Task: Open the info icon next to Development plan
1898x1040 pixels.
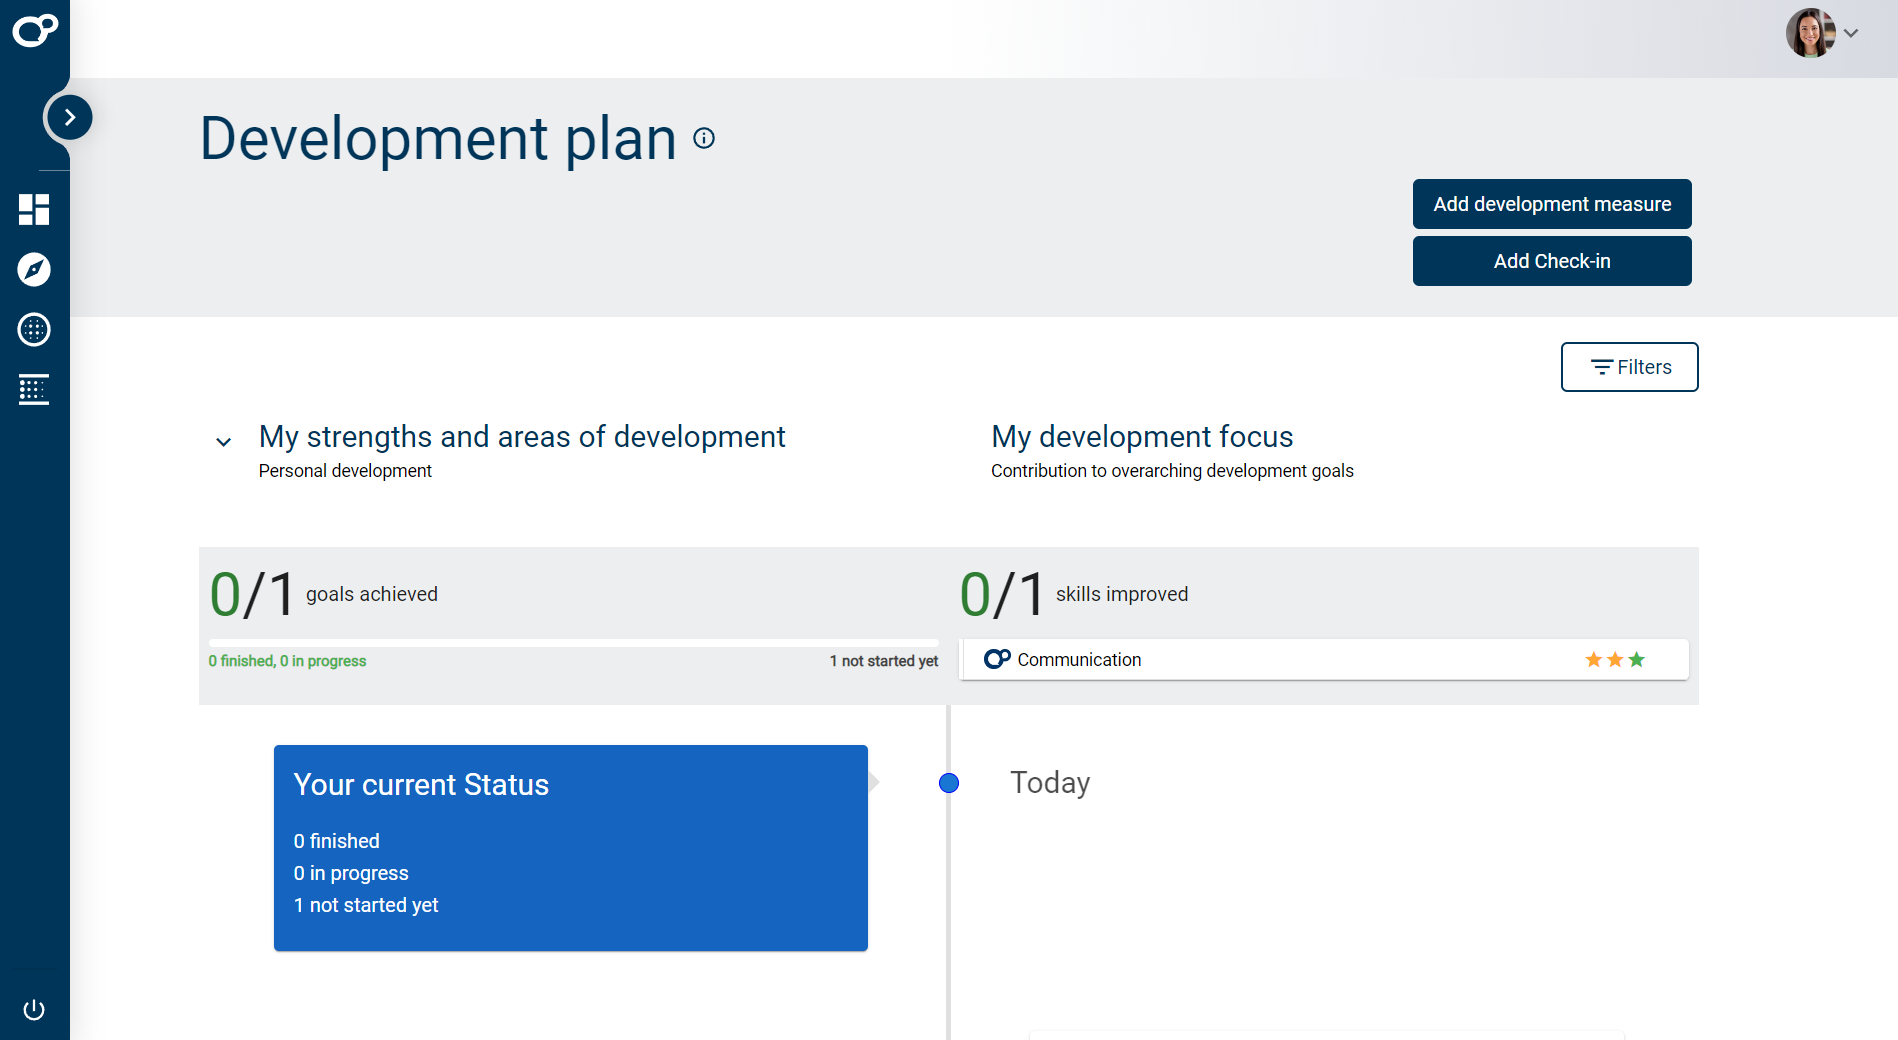Action: 704,138
